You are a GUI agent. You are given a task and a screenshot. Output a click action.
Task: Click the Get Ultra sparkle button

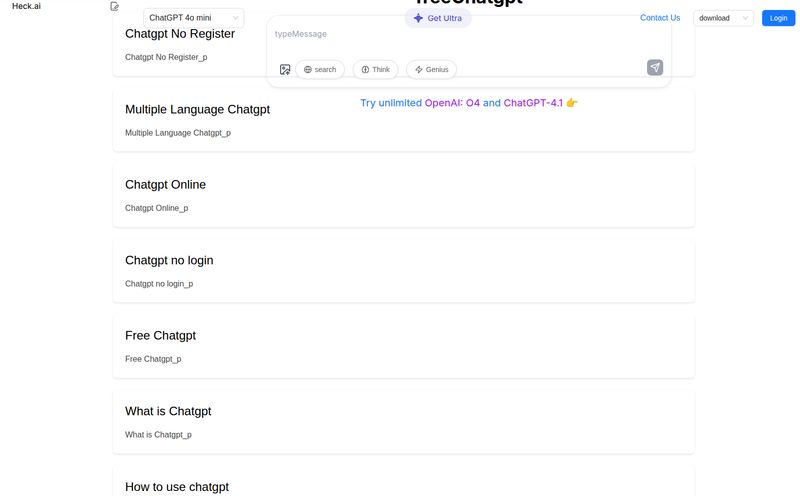point(438,18)
